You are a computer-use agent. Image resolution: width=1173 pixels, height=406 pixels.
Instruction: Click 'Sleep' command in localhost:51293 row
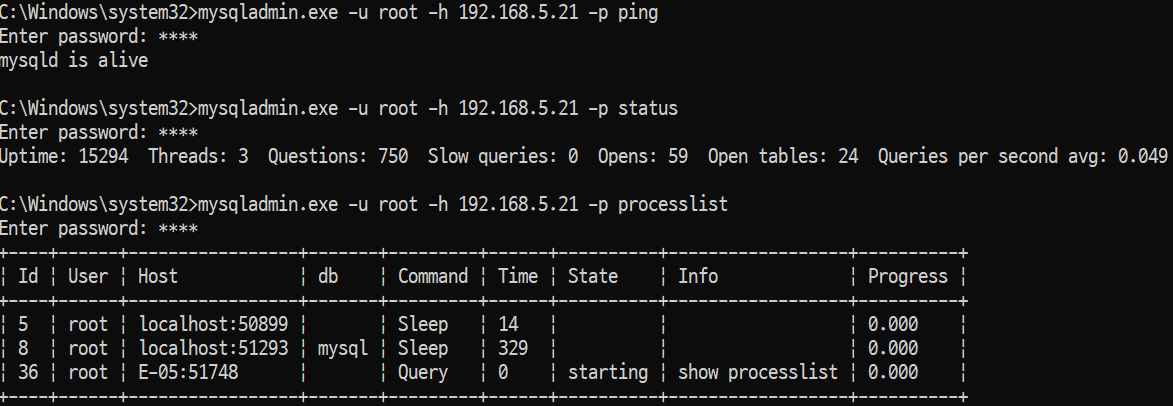[423, 348]
